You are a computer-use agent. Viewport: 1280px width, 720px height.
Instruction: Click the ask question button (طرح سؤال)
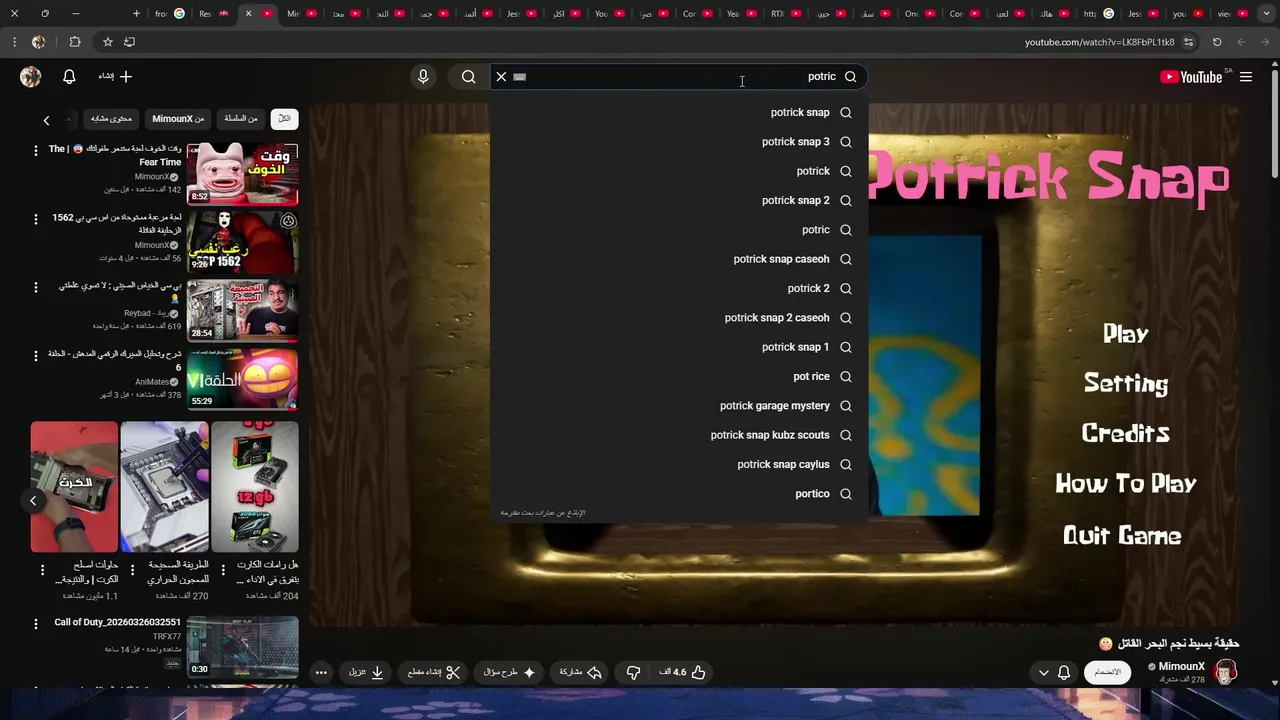(x=510, y=672)
